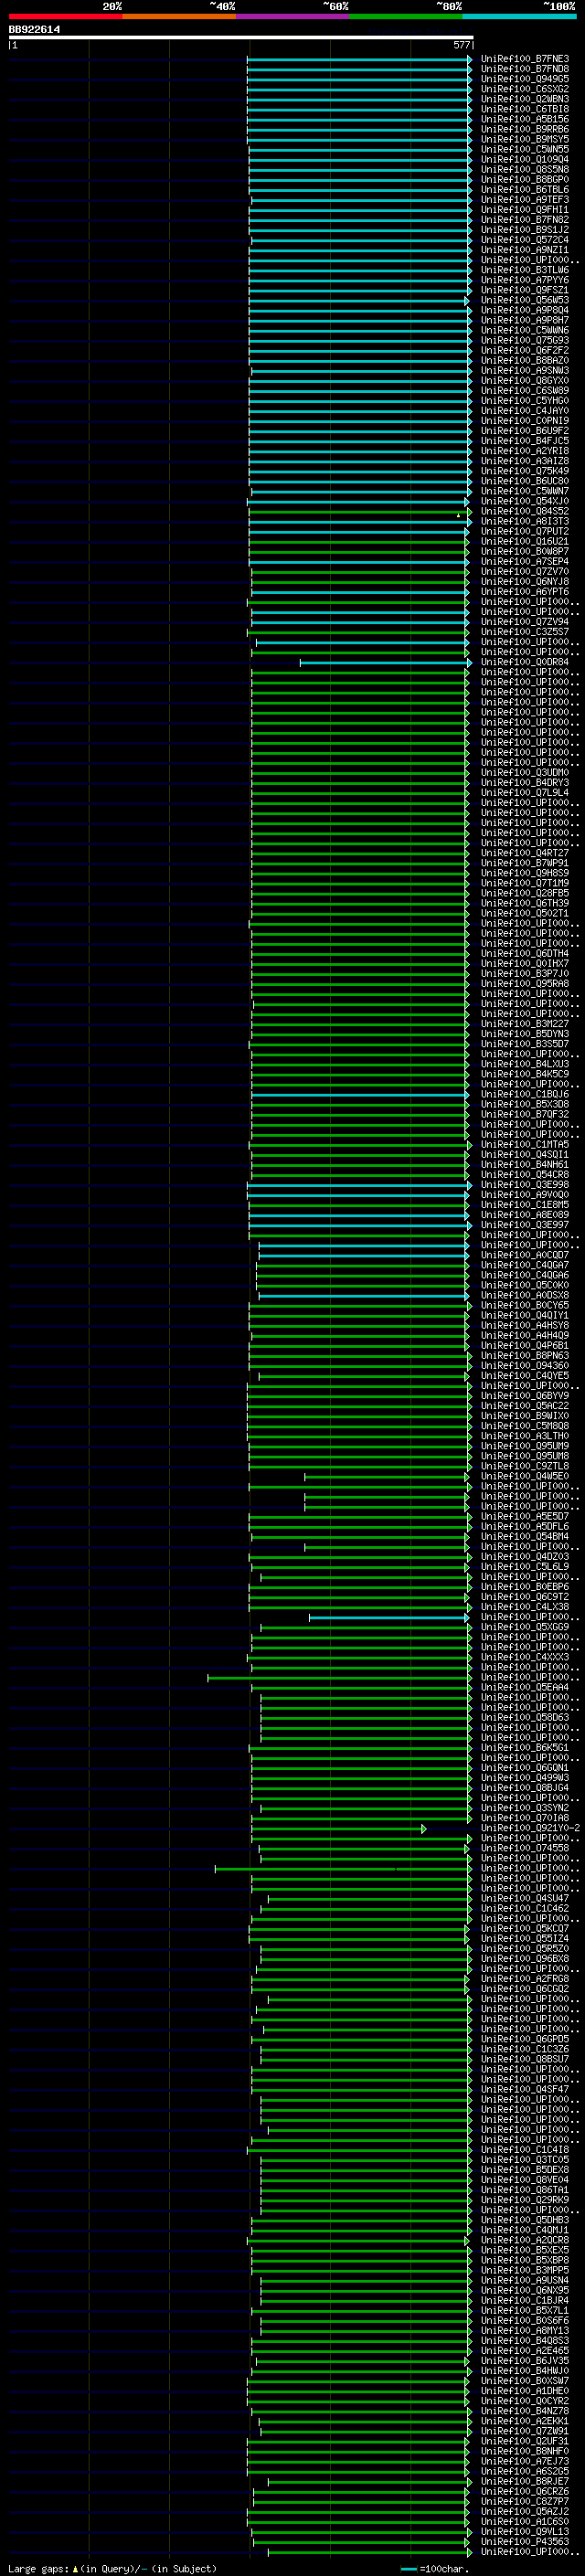Select the UniRef100_C5YHG0 label

(525, 401)
